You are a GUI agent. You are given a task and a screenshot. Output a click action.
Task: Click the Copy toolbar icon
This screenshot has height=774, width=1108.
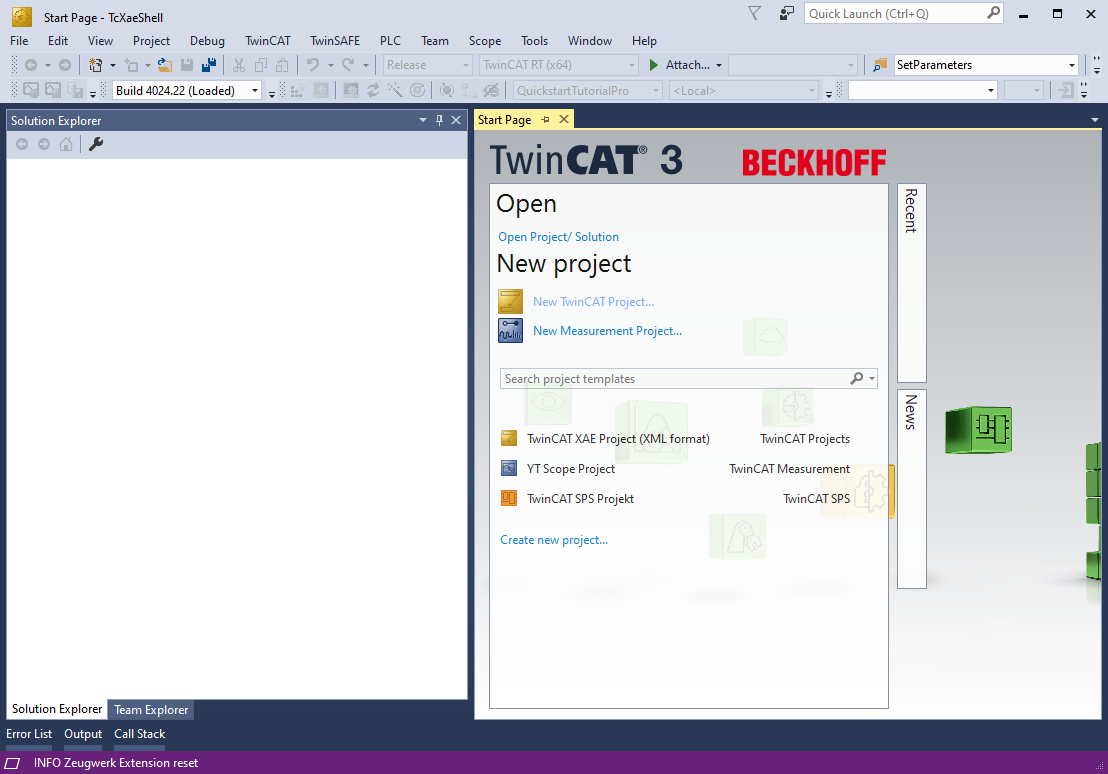point(261,65)
